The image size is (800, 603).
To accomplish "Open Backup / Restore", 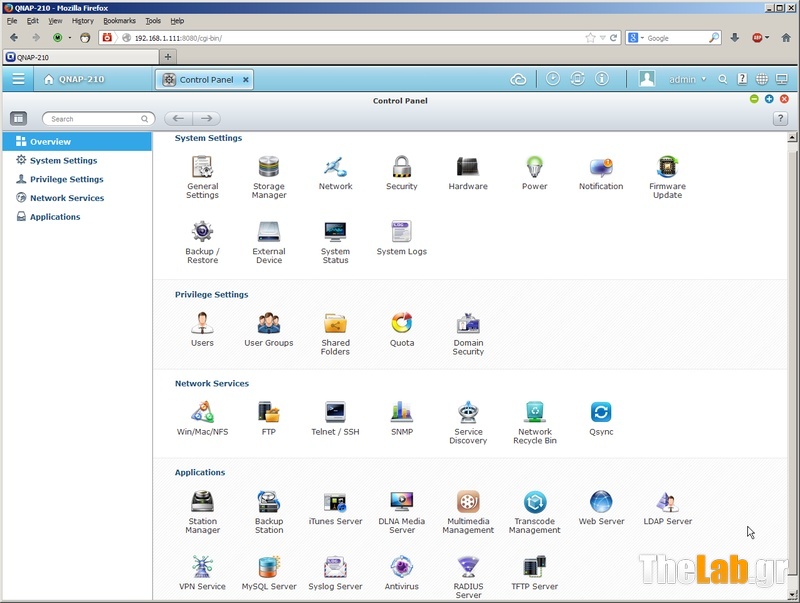I will click(203, 242).
